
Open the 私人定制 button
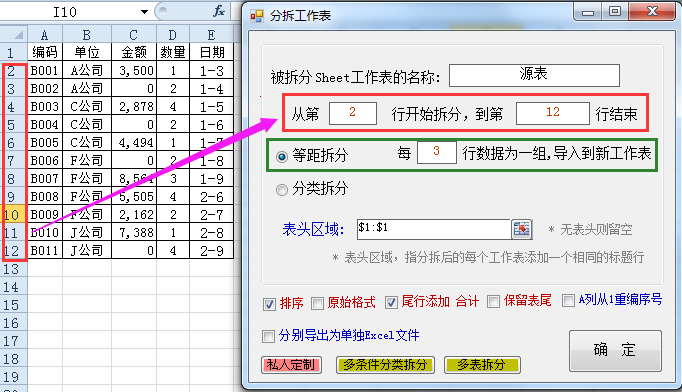[291, 365]
